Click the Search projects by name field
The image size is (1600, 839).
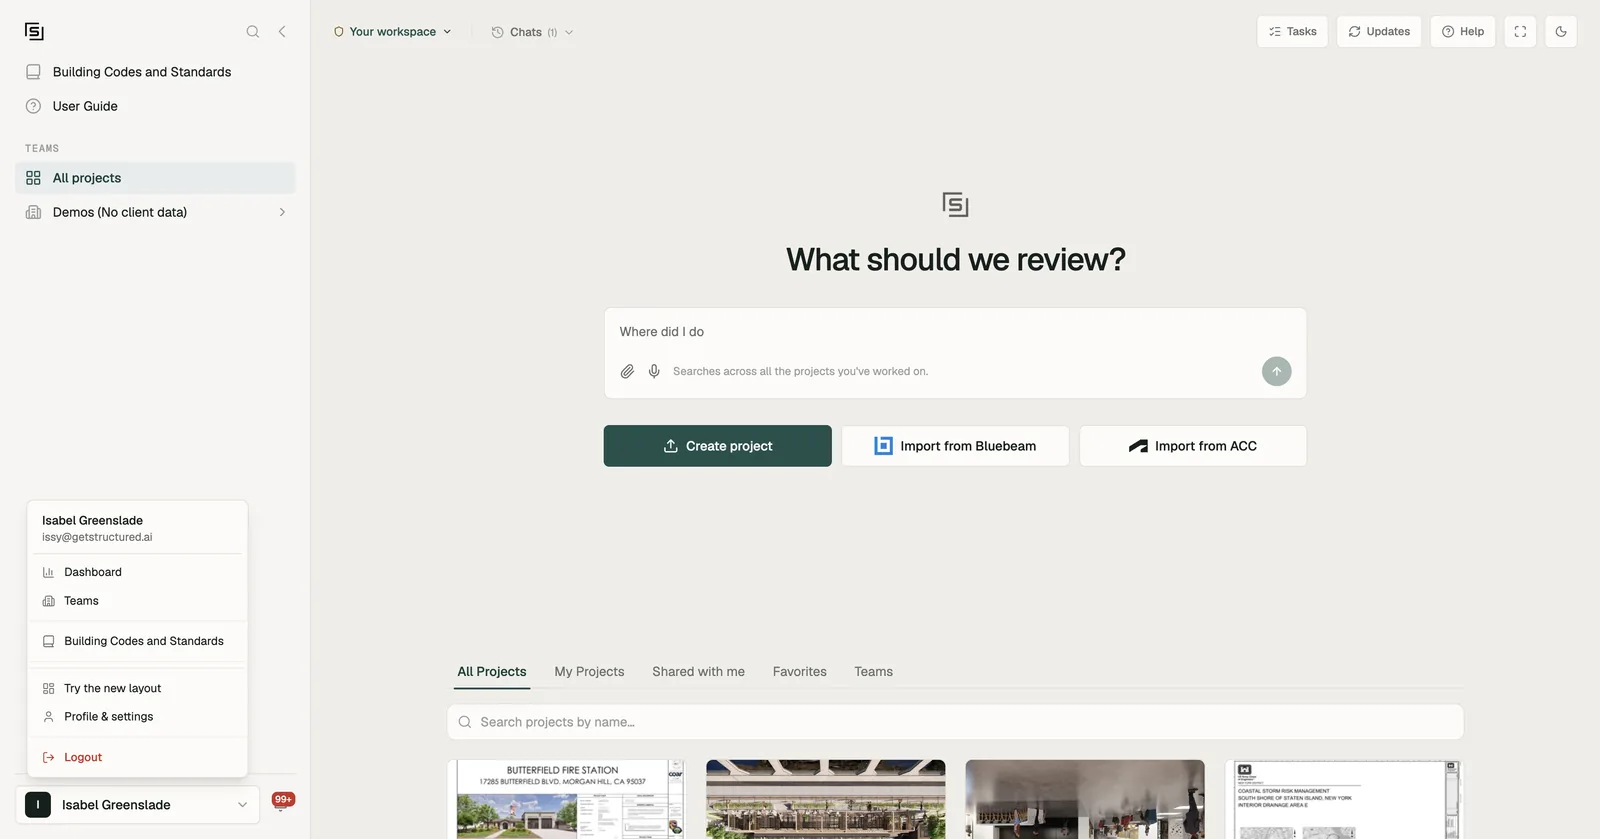[955, 722]
